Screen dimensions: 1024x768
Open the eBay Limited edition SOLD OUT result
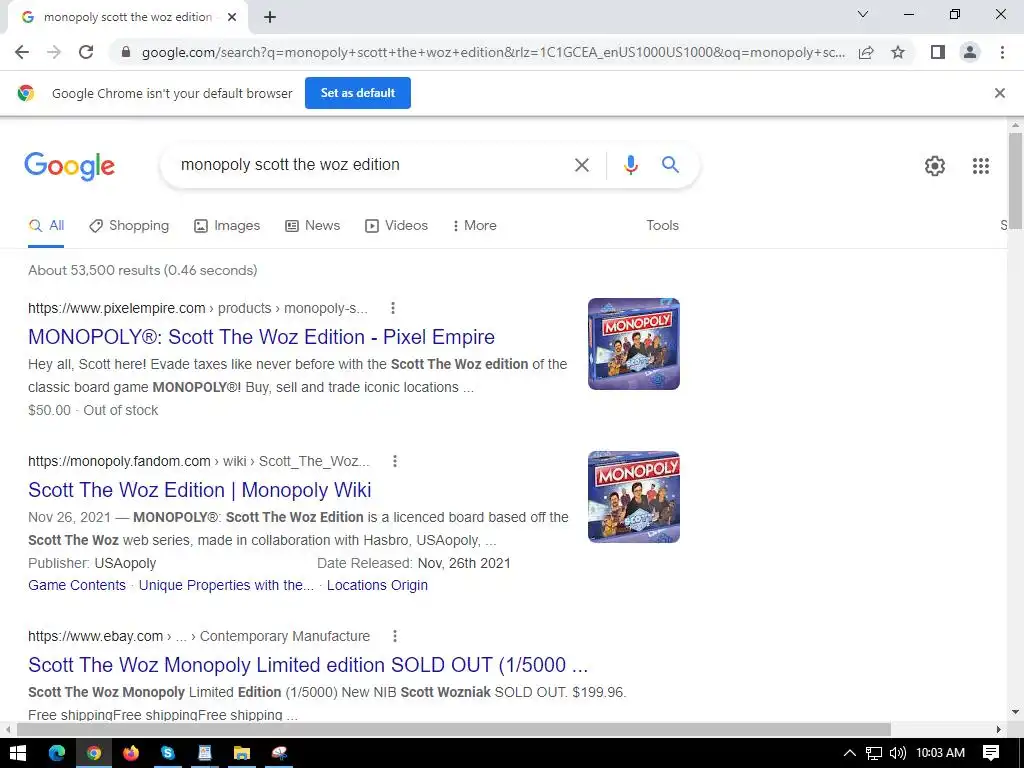point(308,665)
